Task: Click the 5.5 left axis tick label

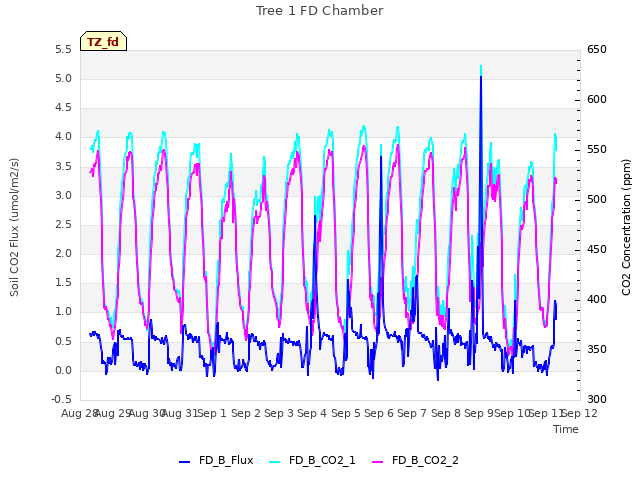Action: (63, 50)
